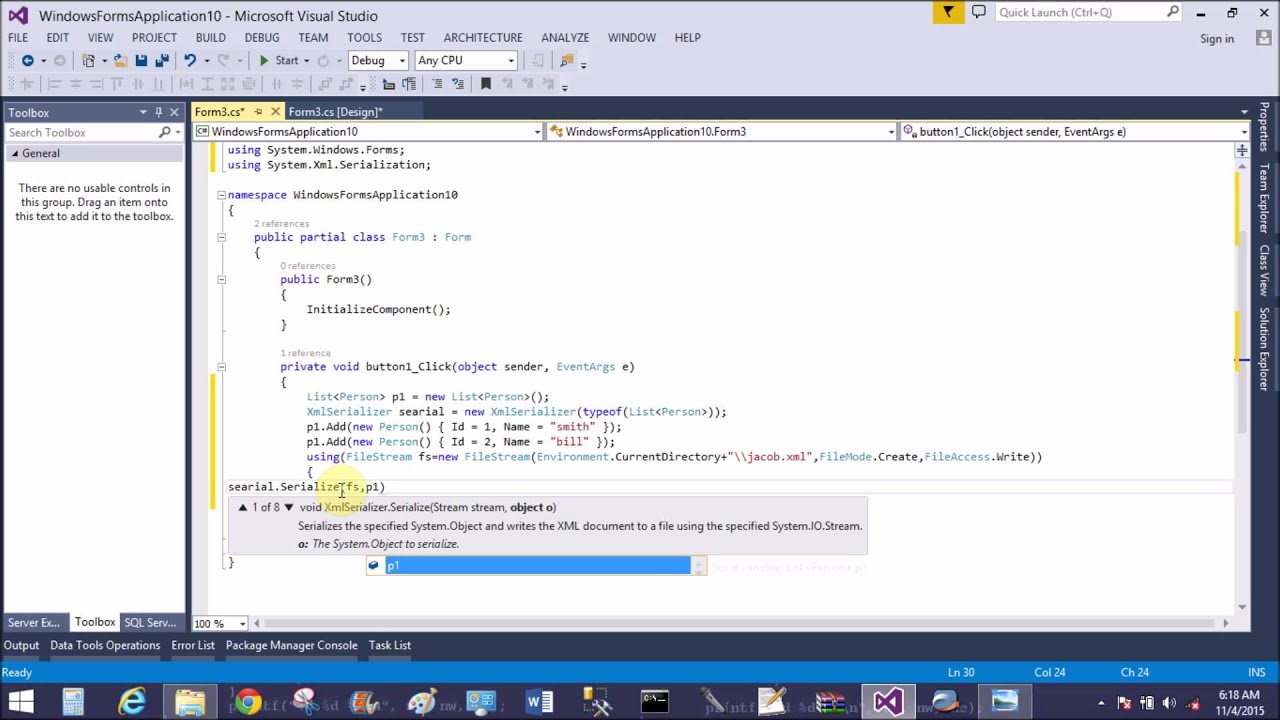This screenshot has width=1280, height=720.
Task: Close the Form3.cs tab
Action: [x=275, y=112]
